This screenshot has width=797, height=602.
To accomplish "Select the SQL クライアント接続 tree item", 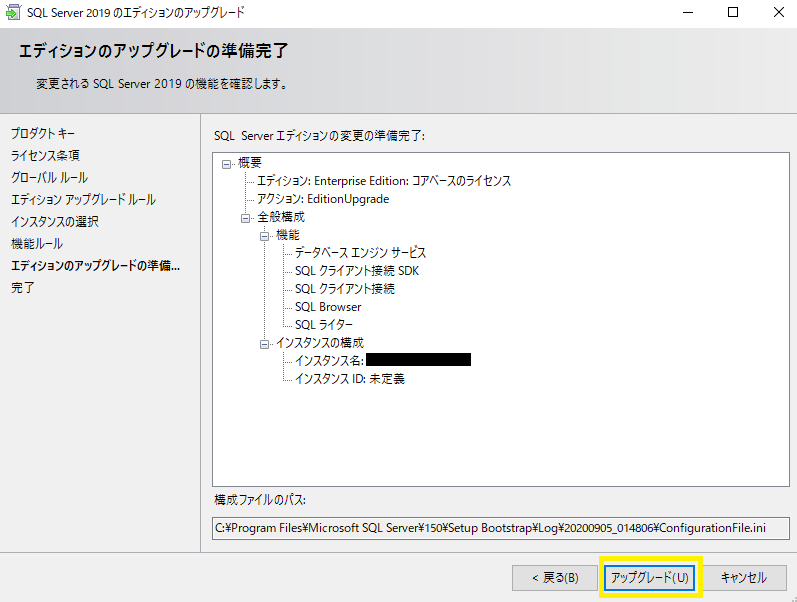I will click(x=345, y=289).
